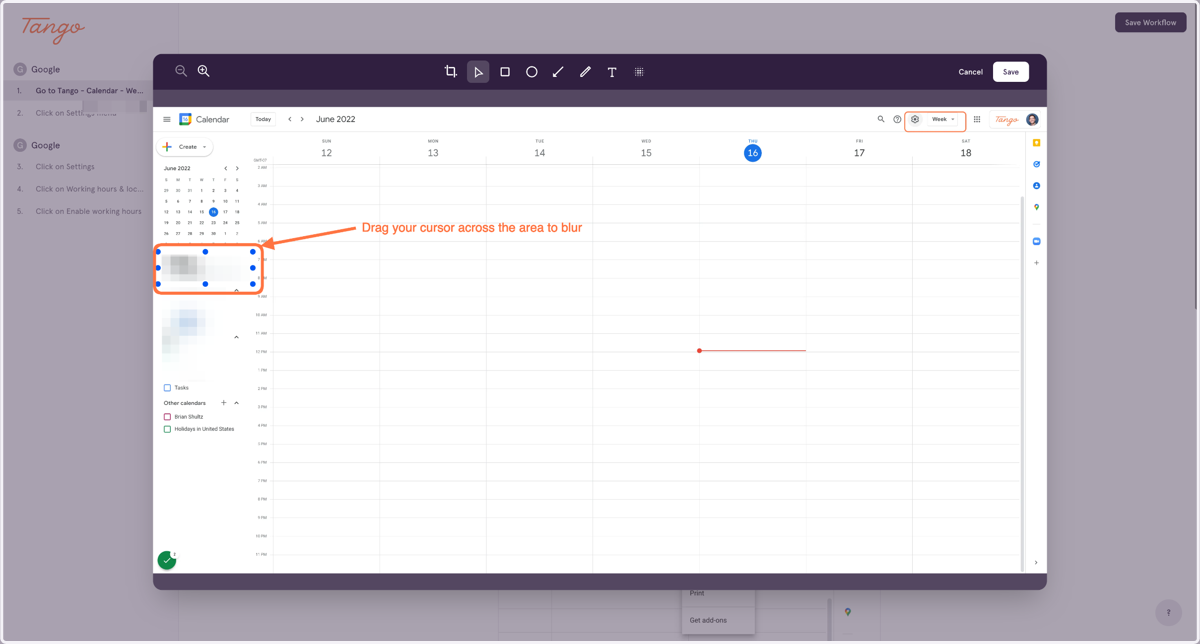
Task: Open Calendar support help icon
Action: pos(897,119)
